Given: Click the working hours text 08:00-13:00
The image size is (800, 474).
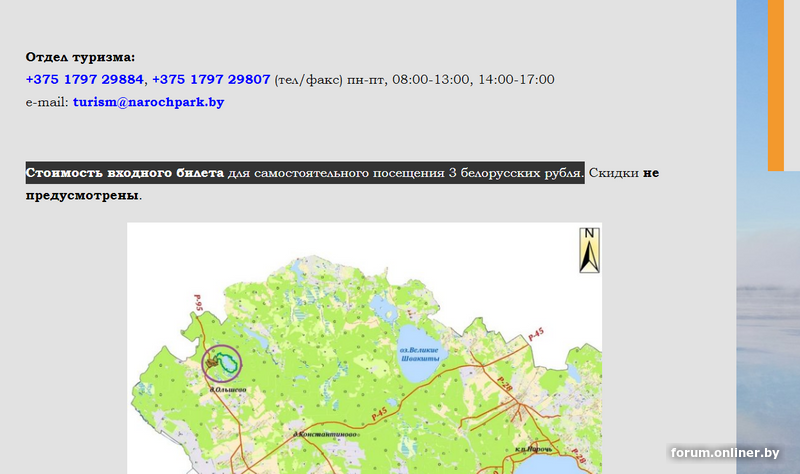Looking at the screenshot, I should click(x=432, y=79).
